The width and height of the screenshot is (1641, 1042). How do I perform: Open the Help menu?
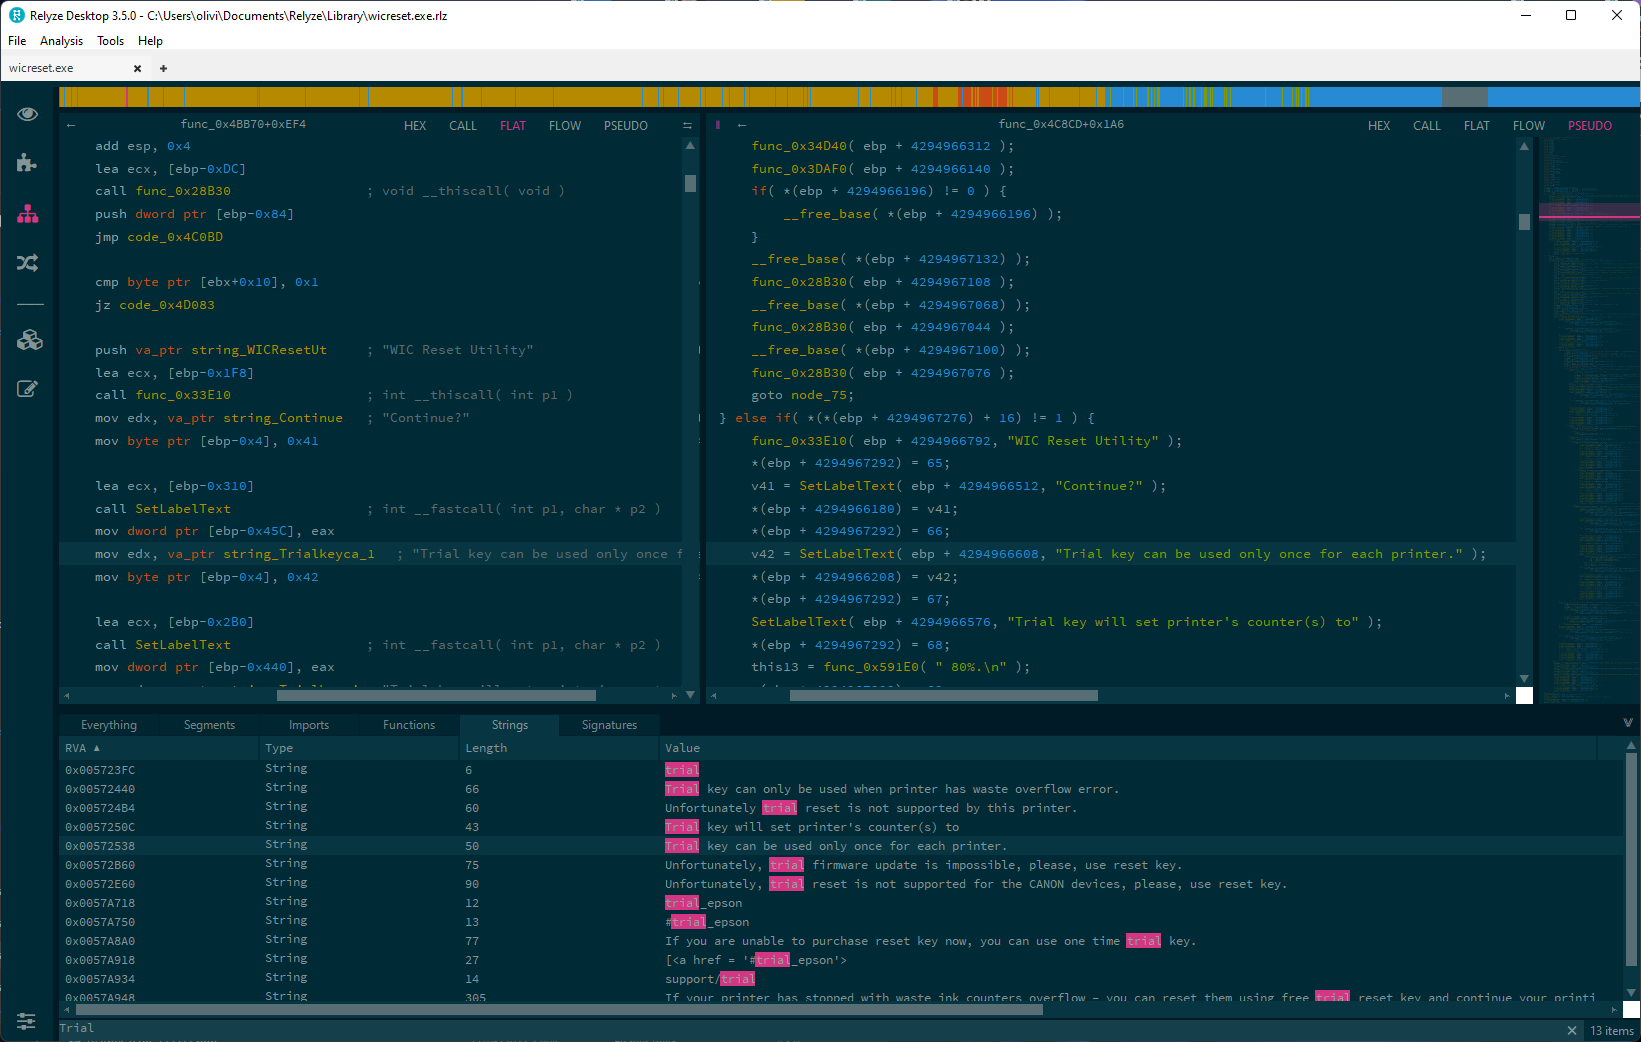[x=150, y=41]
